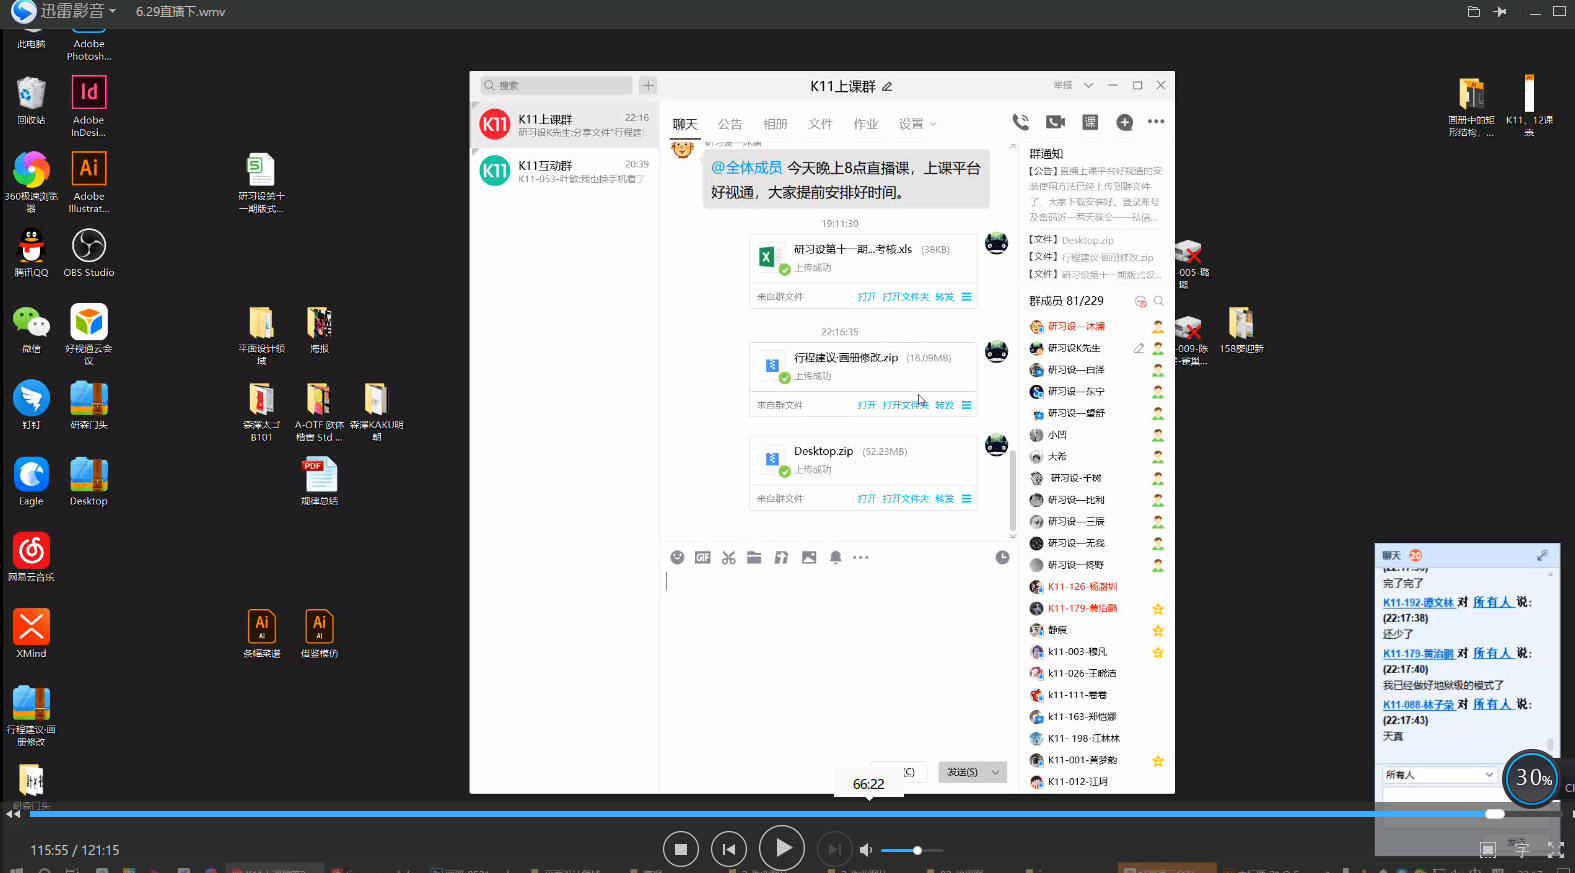Switch to the 公告 tab

730,124
